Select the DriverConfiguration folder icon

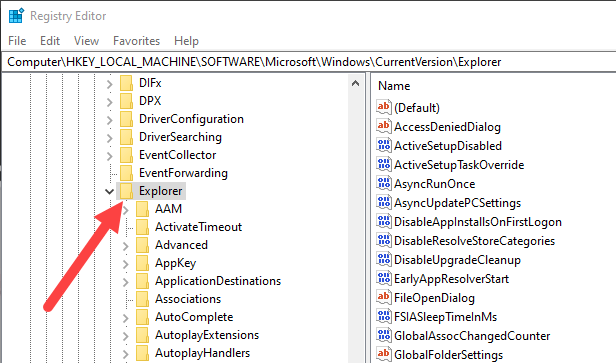point(126,119)
